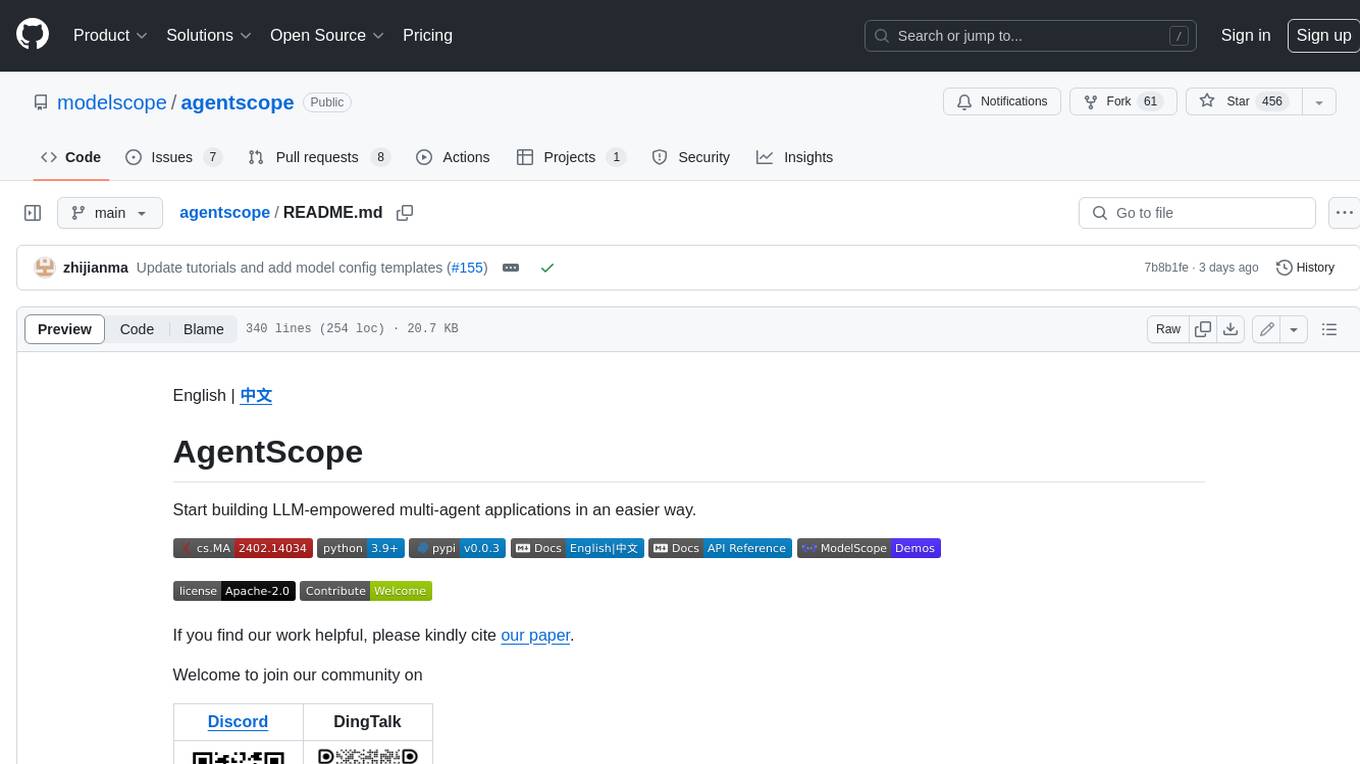This screenshot has width=1360, height=764.
Task: Click the 340 lines file size text
Action: coord(351,329)
